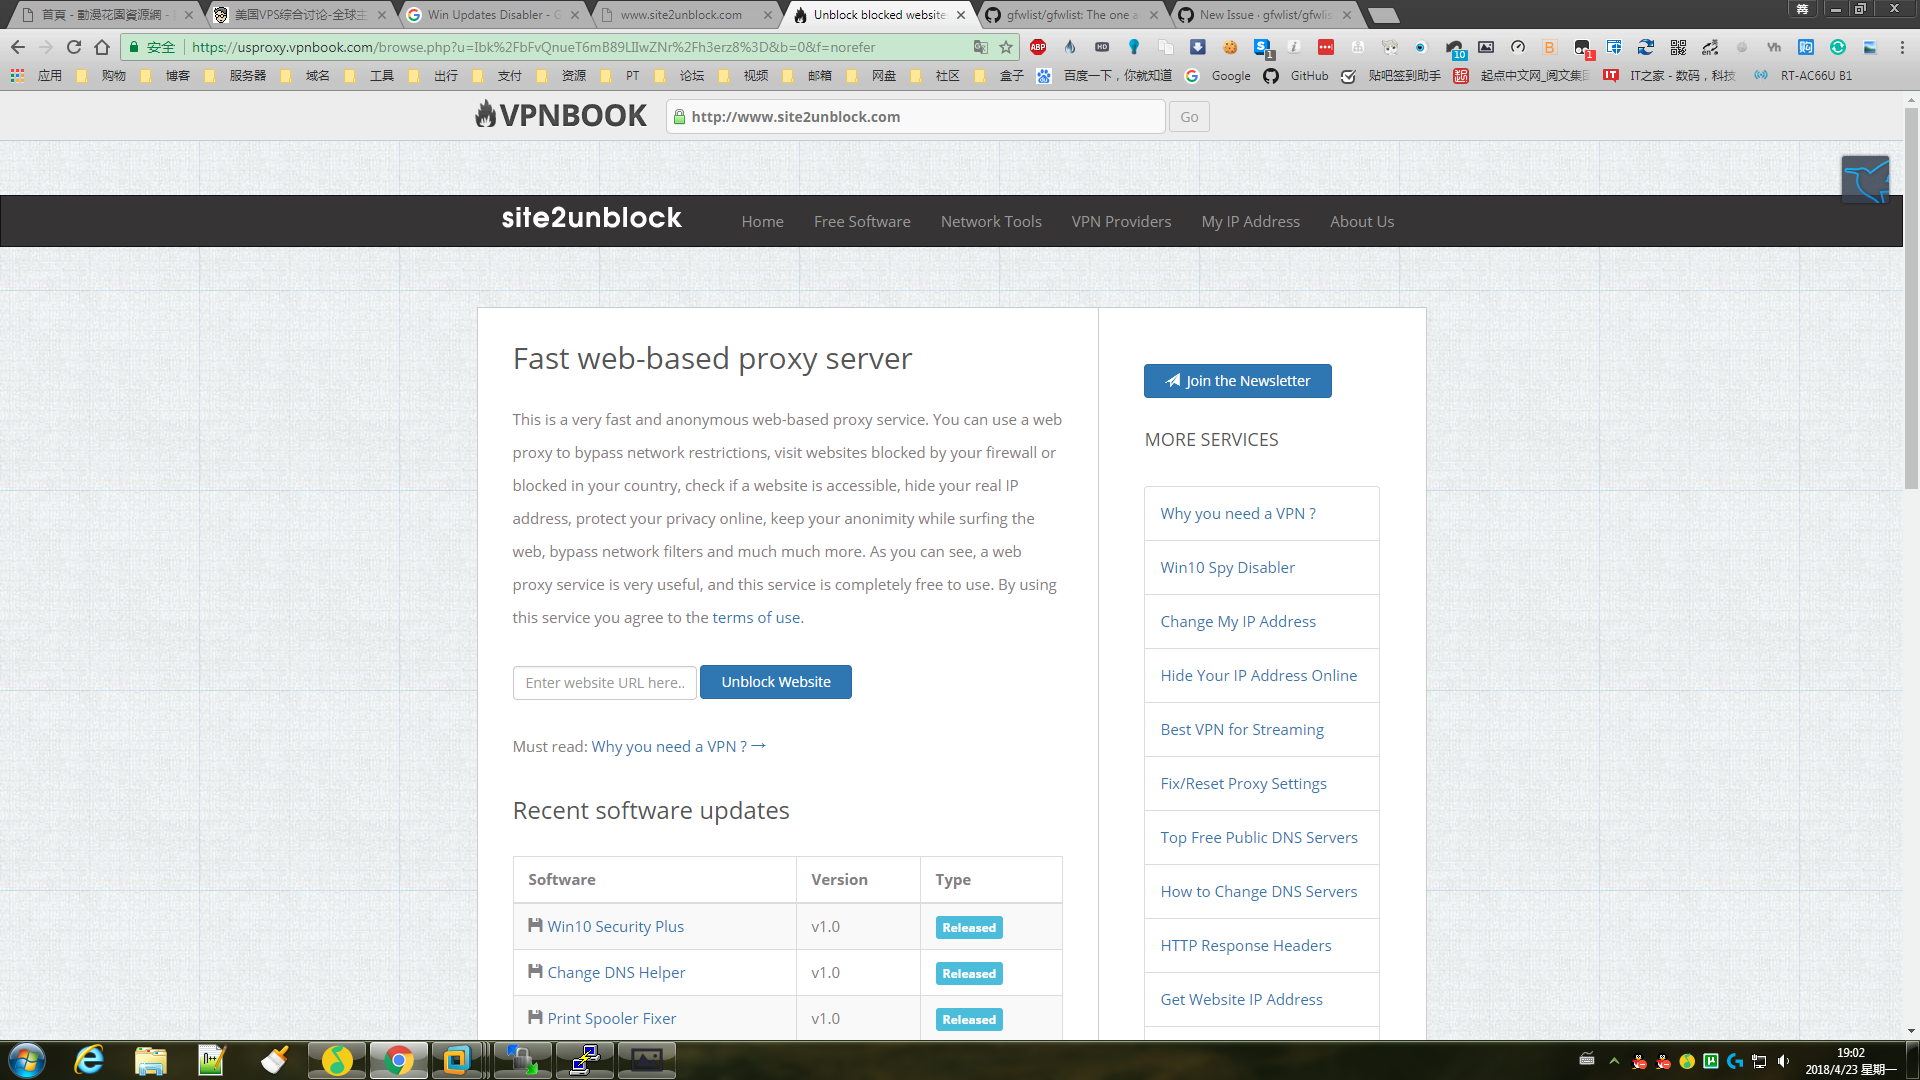This screenshot has width=1920, height=1080.
Task: Switch to the gfwlist/gfwlist tab
Action: (1070, 14)
